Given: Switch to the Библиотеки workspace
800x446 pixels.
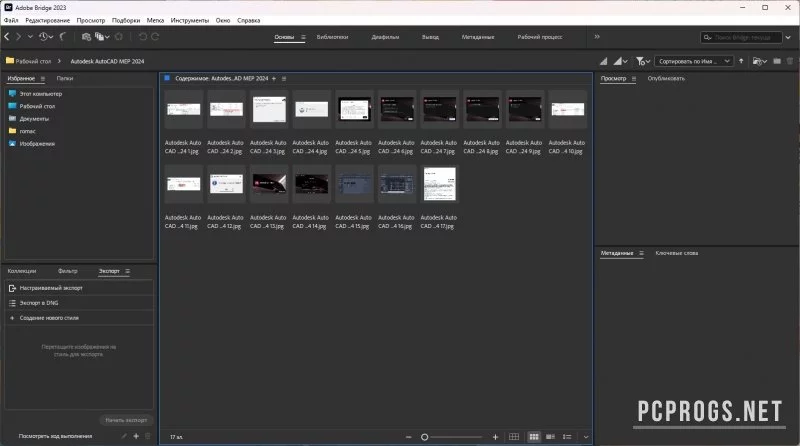Looking at the screenshot, I should [332, 37].
